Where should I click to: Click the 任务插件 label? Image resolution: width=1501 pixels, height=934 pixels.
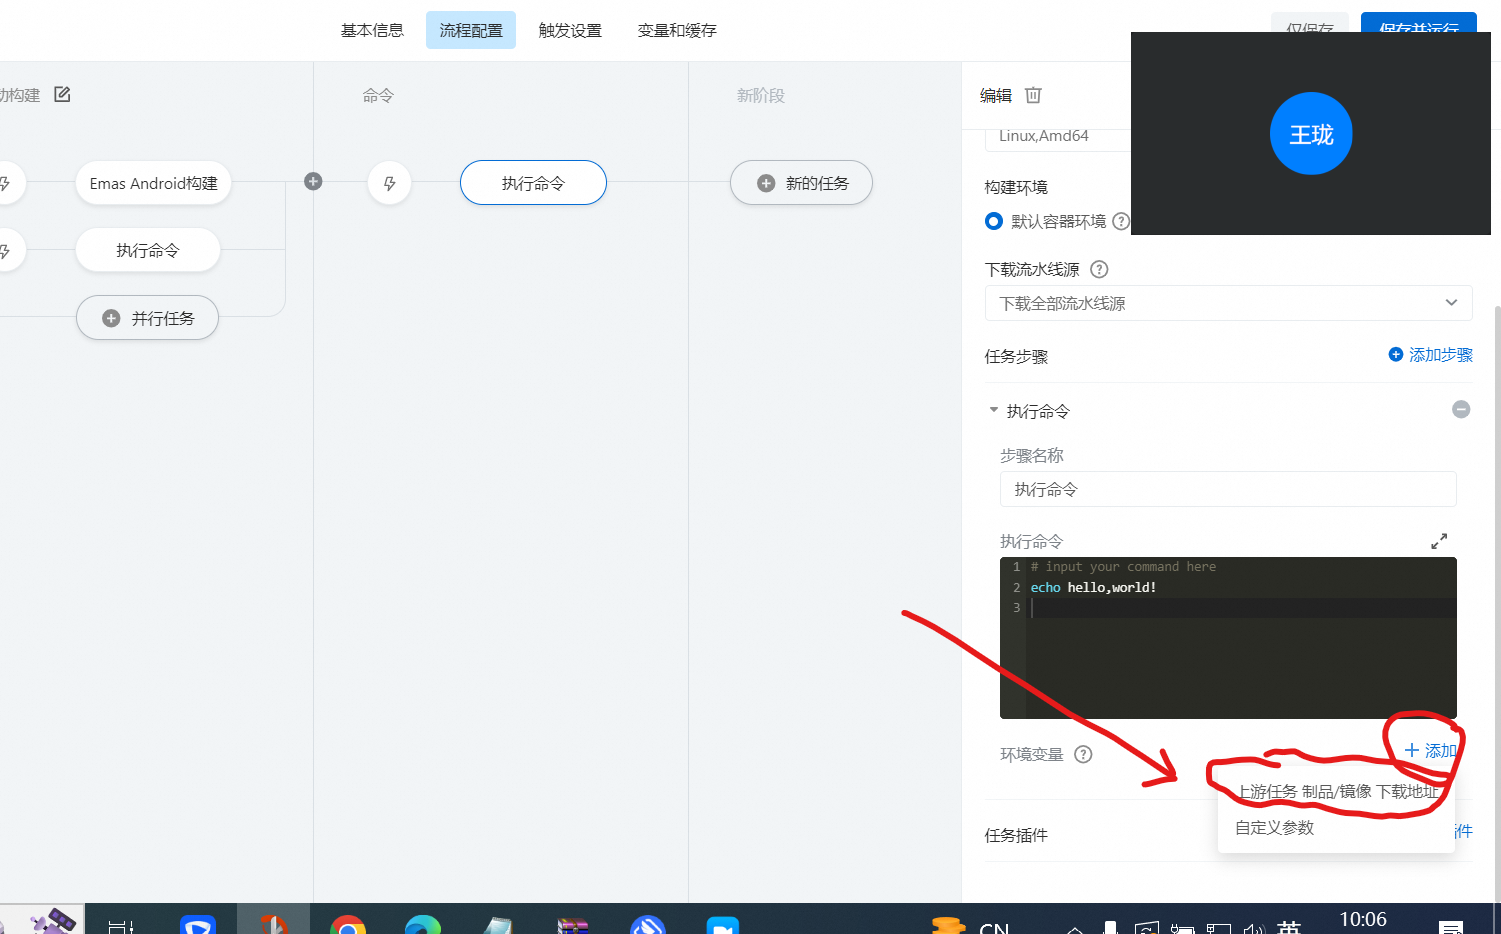(1016, 835)
